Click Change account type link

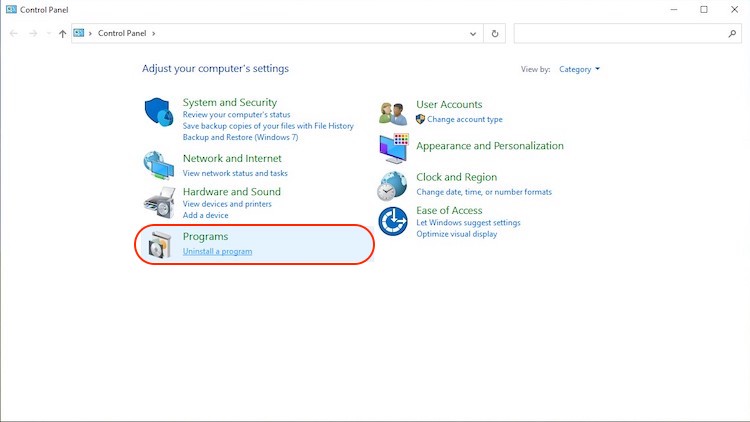coord(464,119)
